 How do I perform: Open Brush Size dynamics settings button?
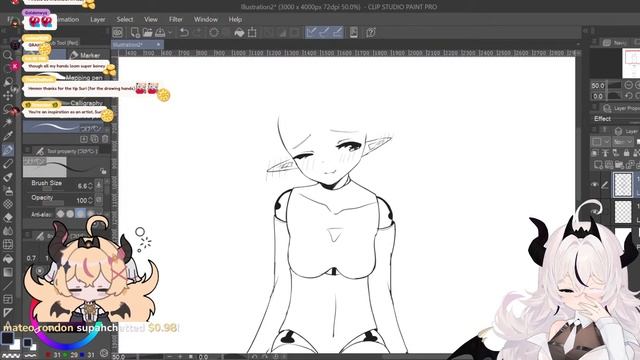pos(99,186)
